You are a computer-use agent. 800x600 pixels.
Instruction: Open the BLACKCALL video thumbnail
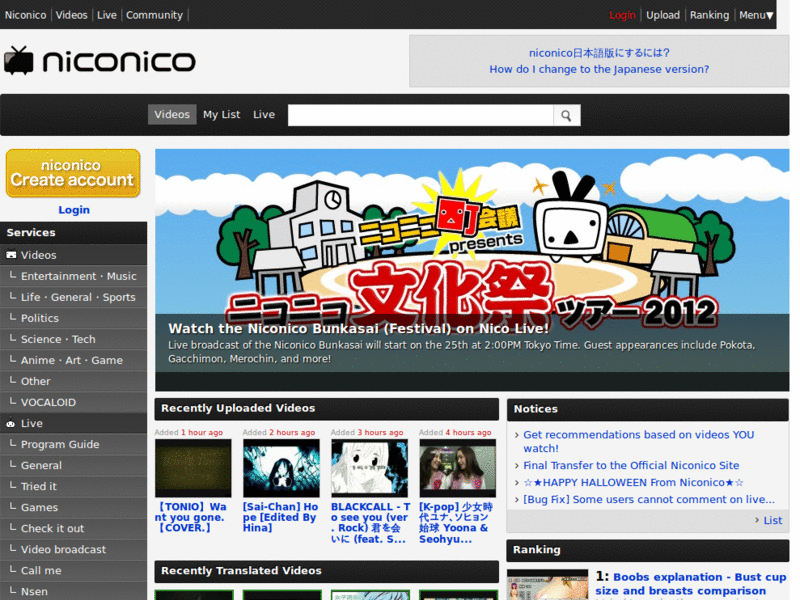pyautogui.click(x=369, y=468)
